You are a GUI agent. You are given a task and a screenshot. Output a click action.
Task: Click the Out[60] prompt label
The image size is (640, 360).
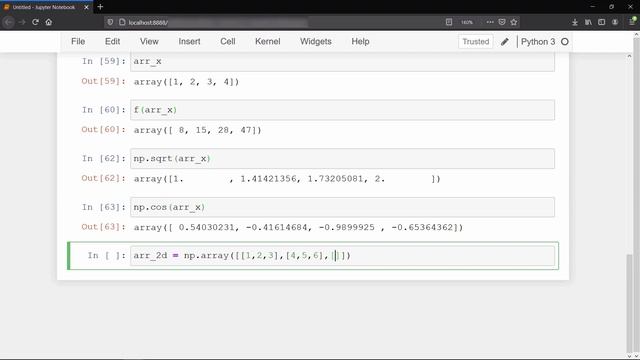tap(104, 129)
